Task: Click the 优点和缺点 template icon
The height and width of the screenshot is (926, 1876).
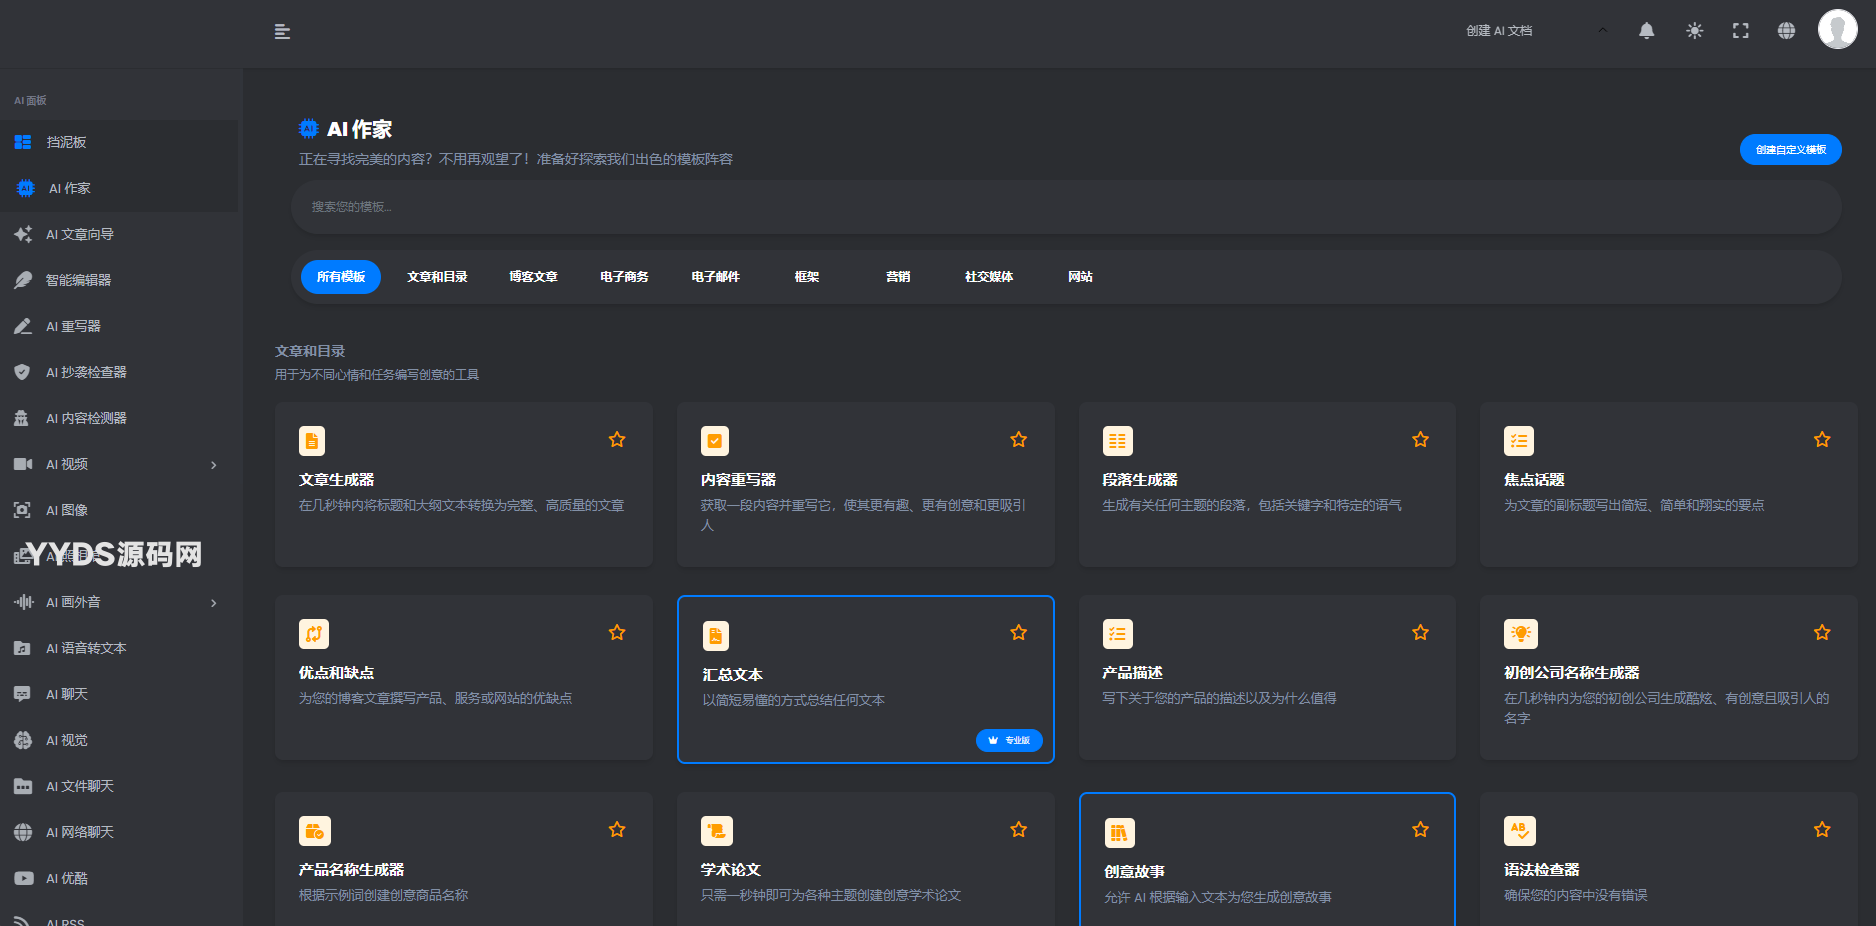Action: 313,634
